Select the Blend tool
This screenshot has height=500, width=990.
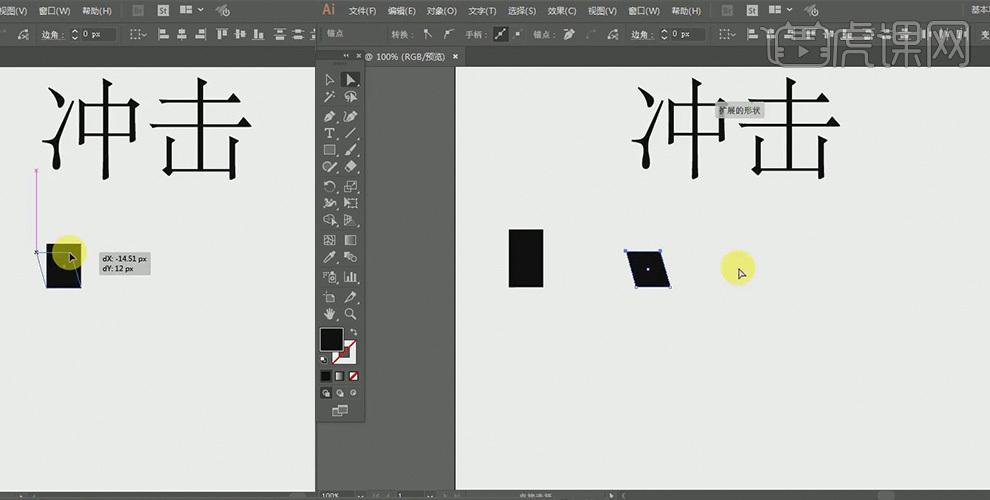tap(350, 257)
